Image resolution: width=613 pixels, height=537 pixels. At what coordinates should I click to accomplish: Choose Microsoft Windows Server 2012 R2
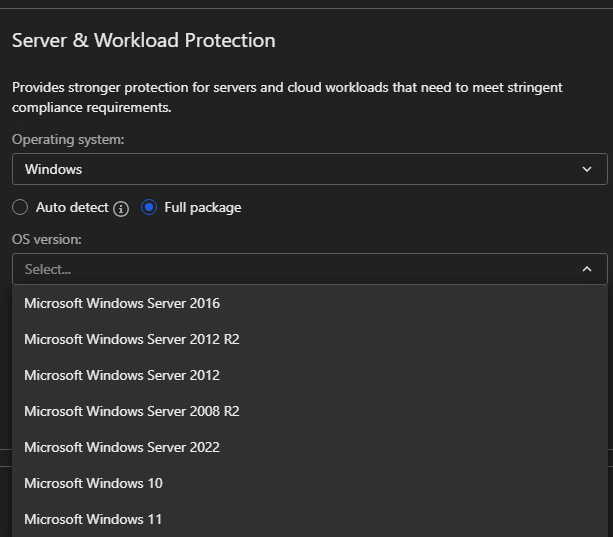coord(132,339)
